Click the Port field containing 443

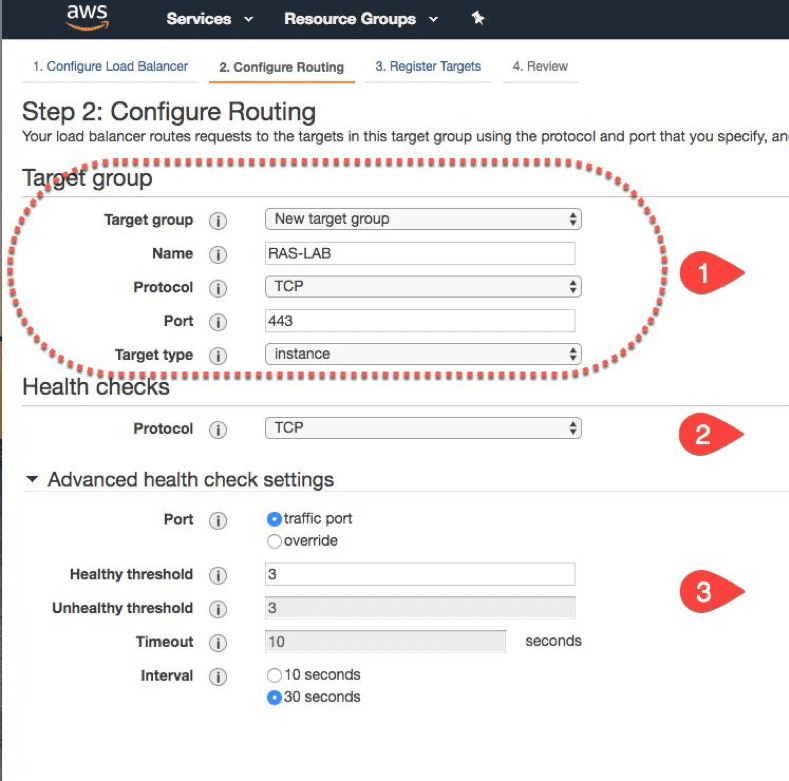(420, 321)
